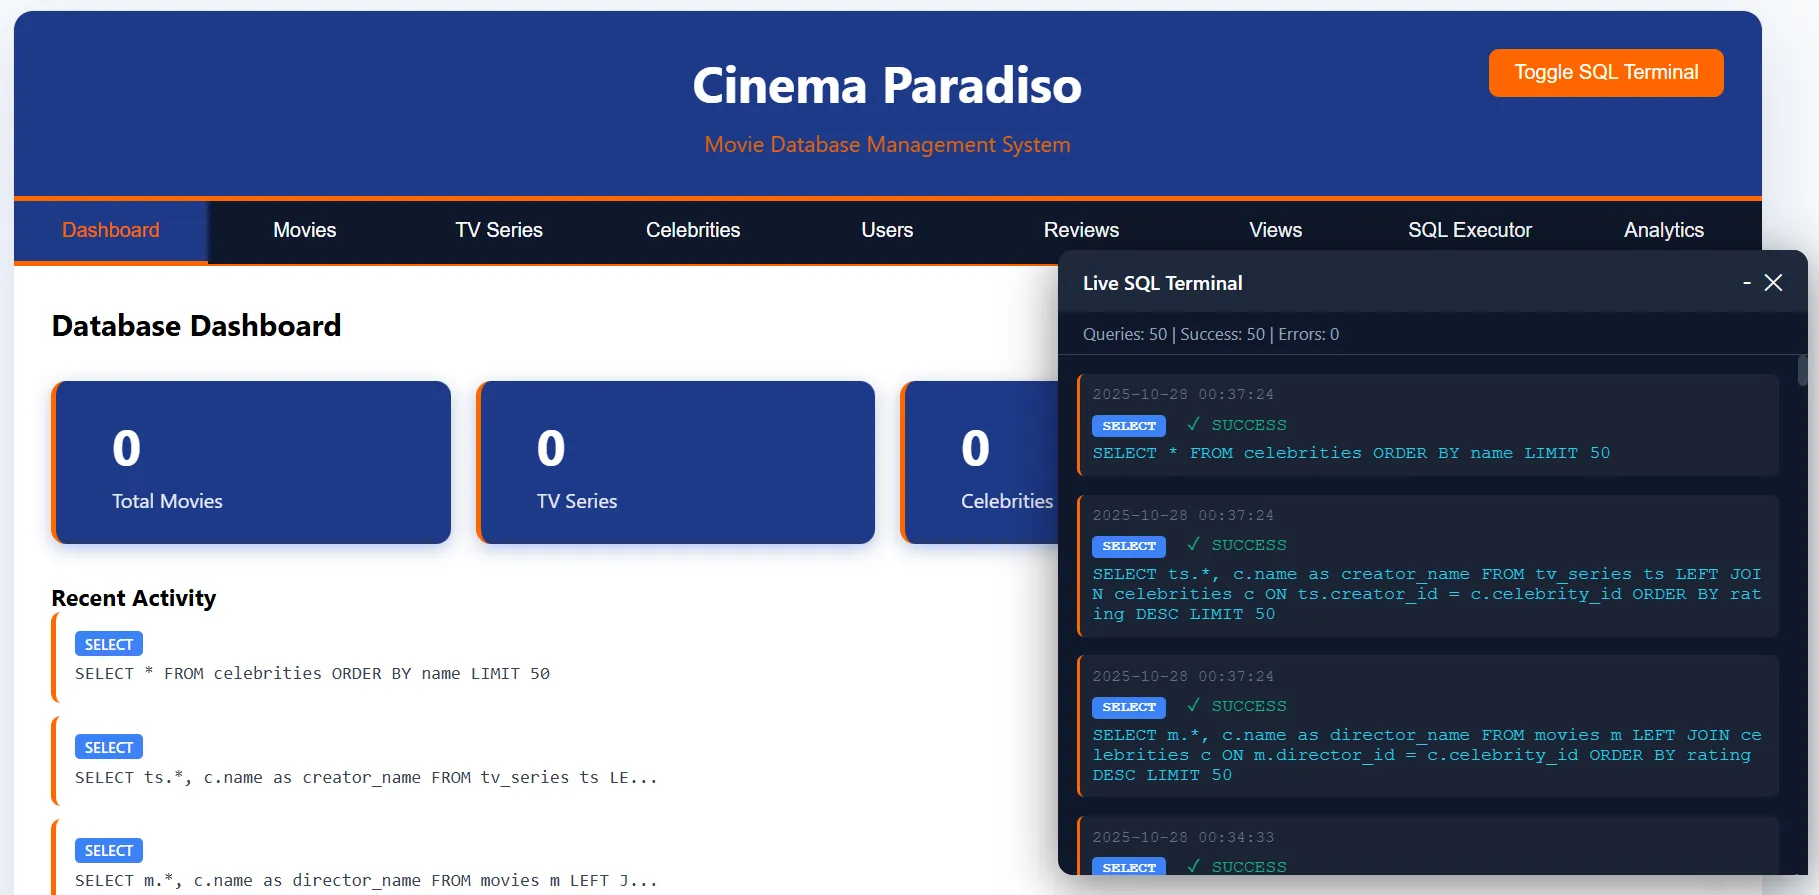
Task: Click terminal query text selecting from movies
Action: (1427, 755)
